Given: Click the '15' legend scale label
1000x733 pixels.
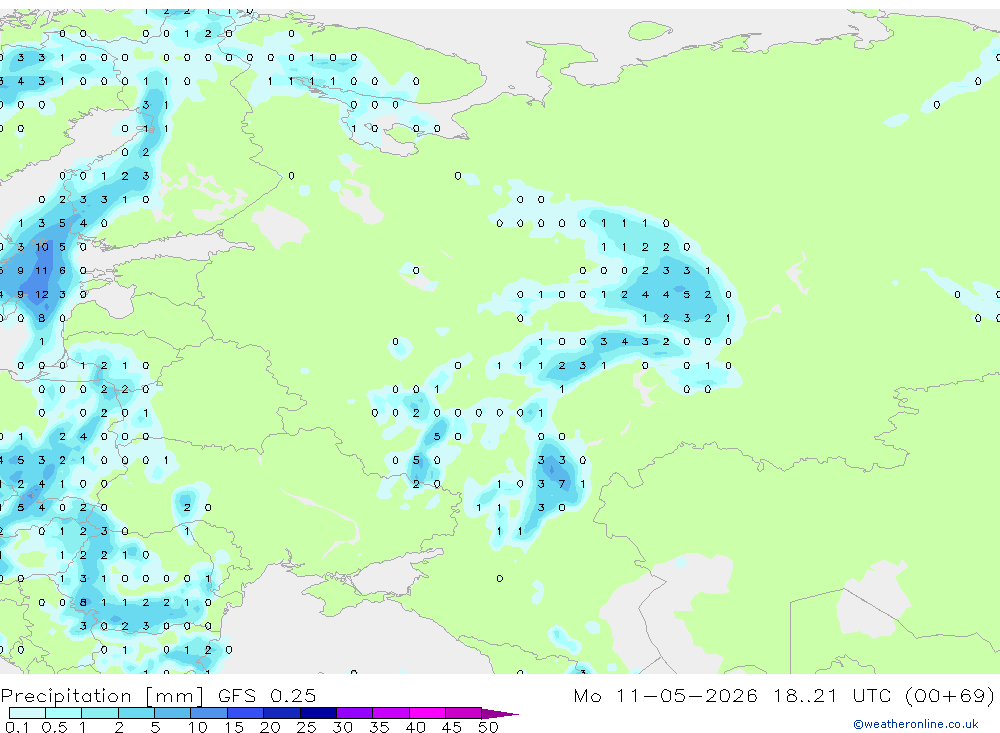Looking at the screenshot, I should tap(233, 727).
